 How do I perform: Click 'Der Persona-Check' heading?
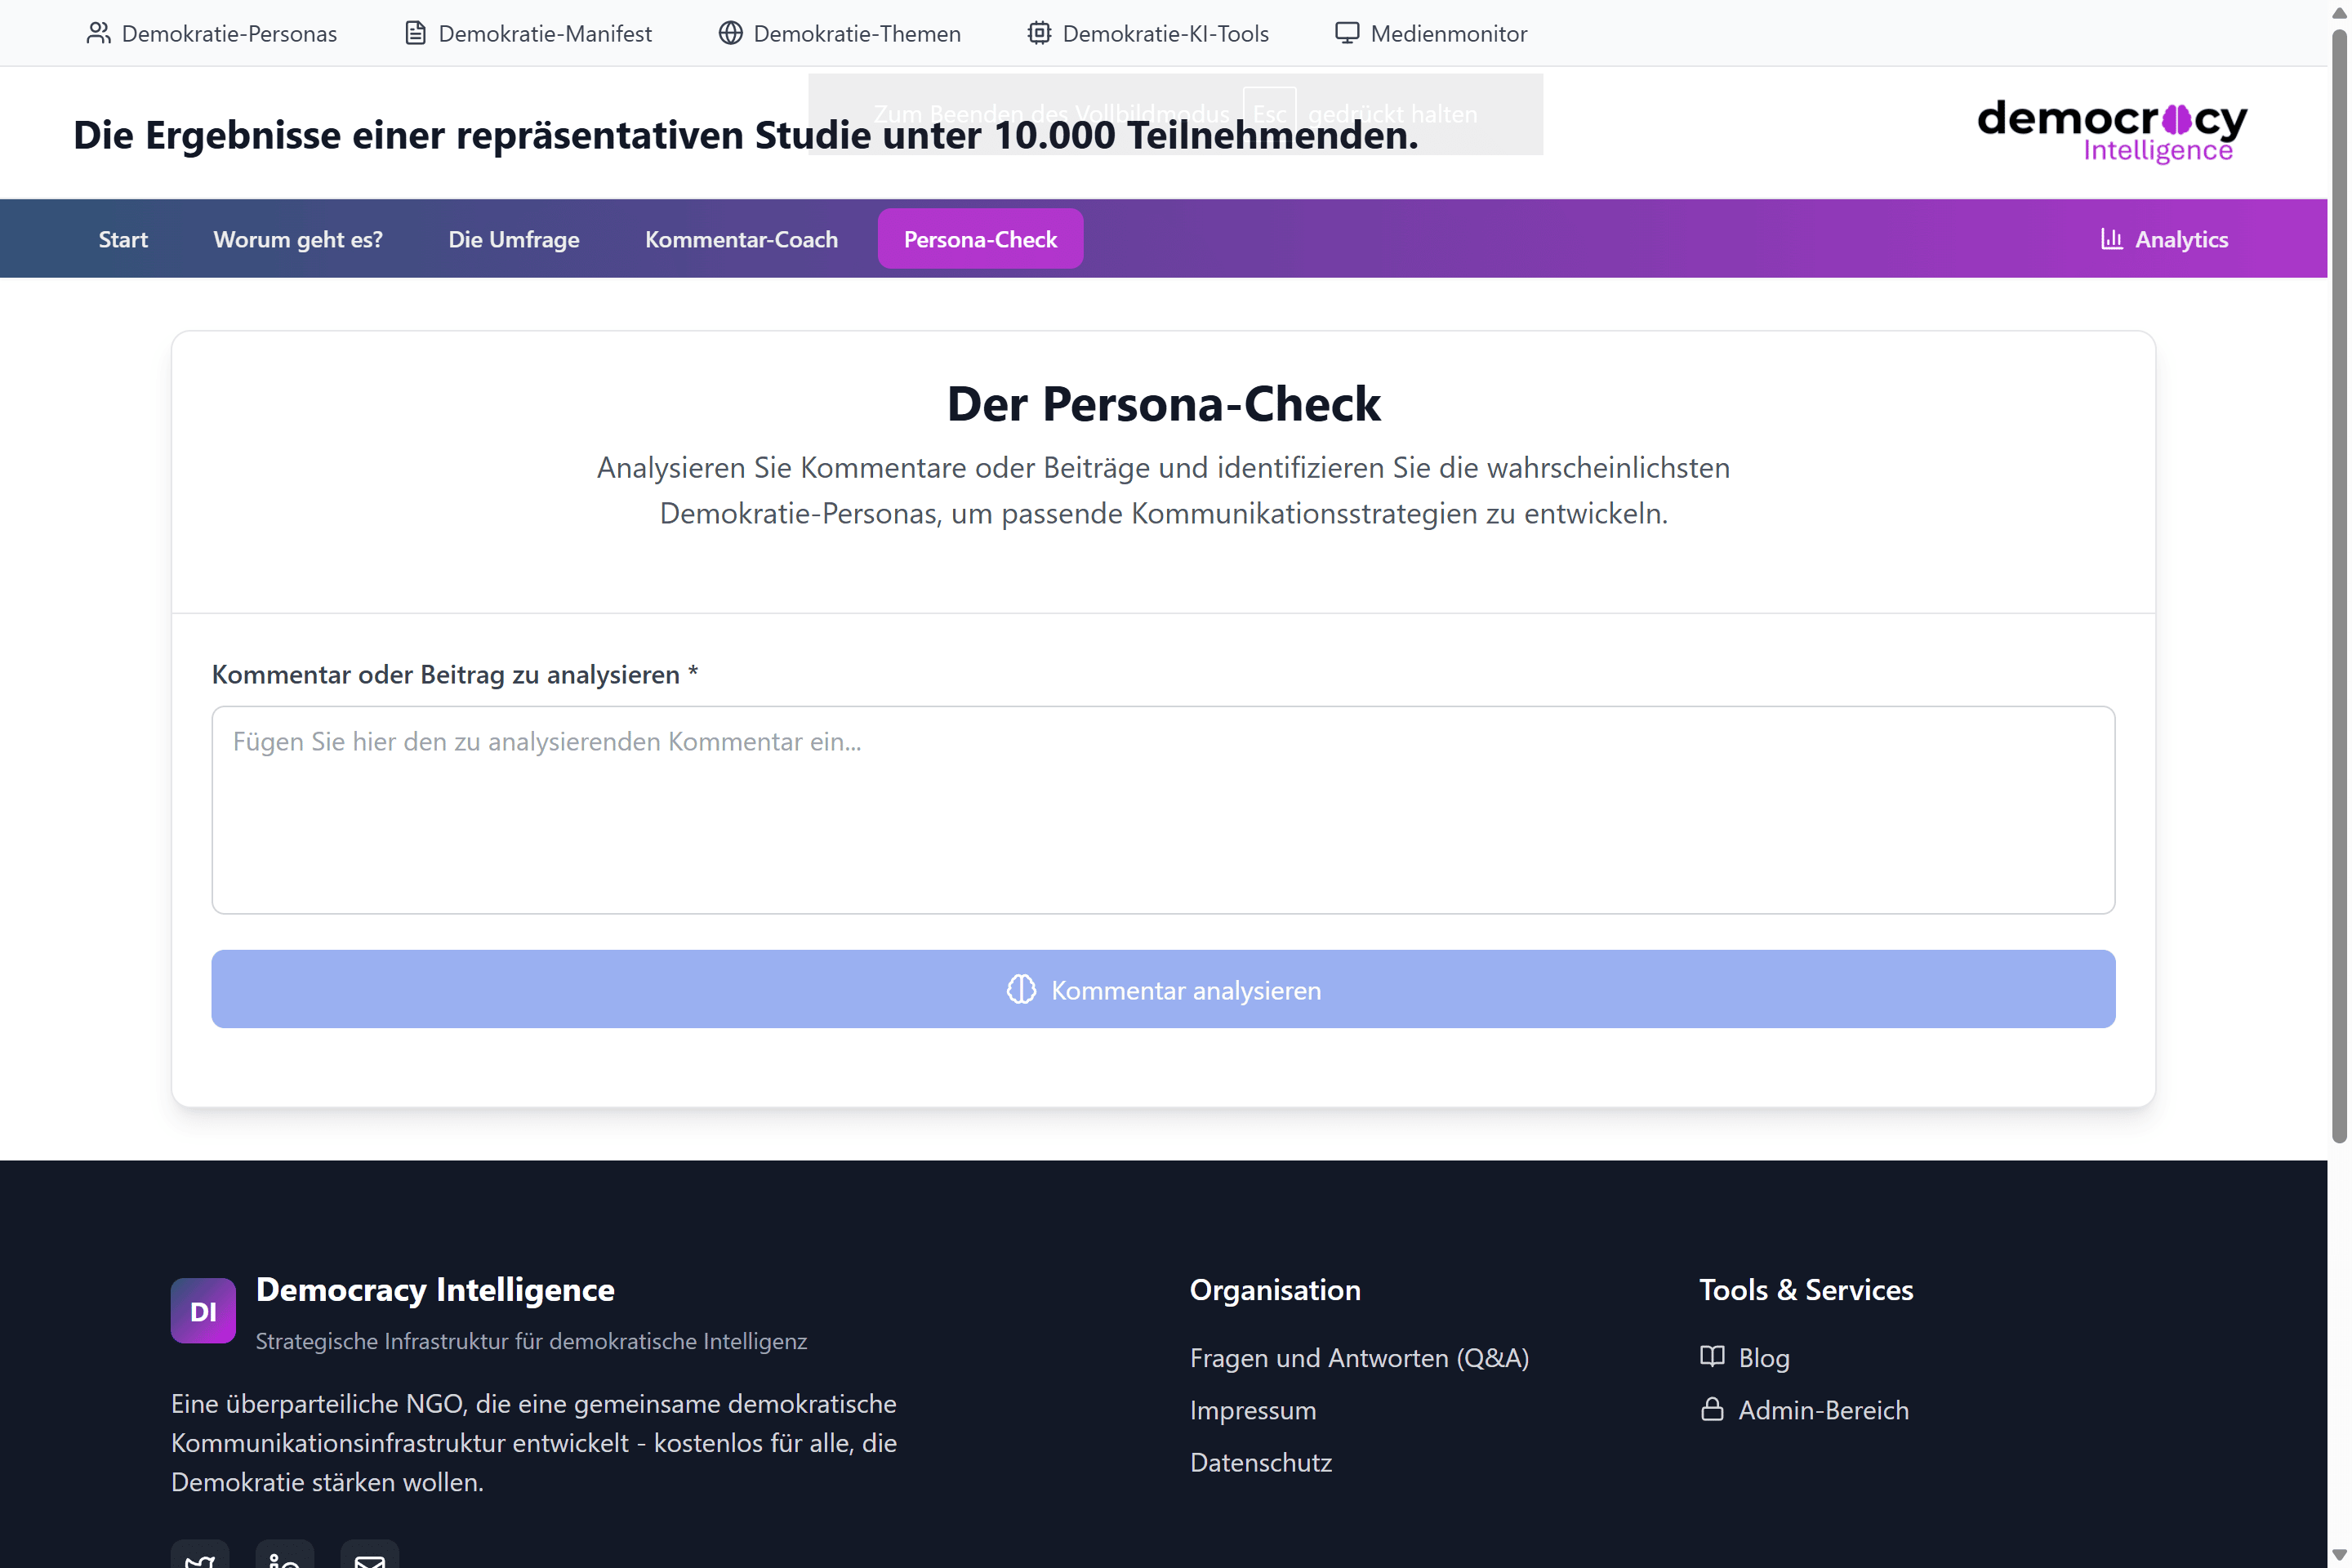tap(1163, 404)
